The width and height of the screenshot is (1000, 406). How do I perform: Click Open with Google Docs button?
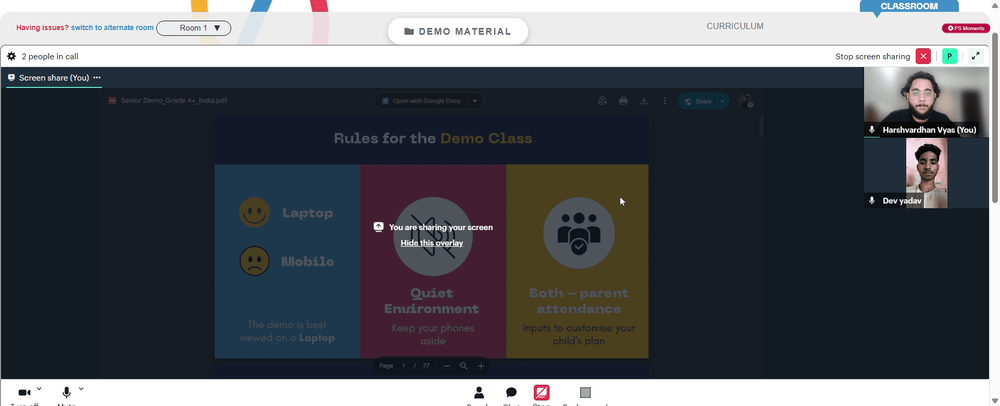(x=420, y=101)
